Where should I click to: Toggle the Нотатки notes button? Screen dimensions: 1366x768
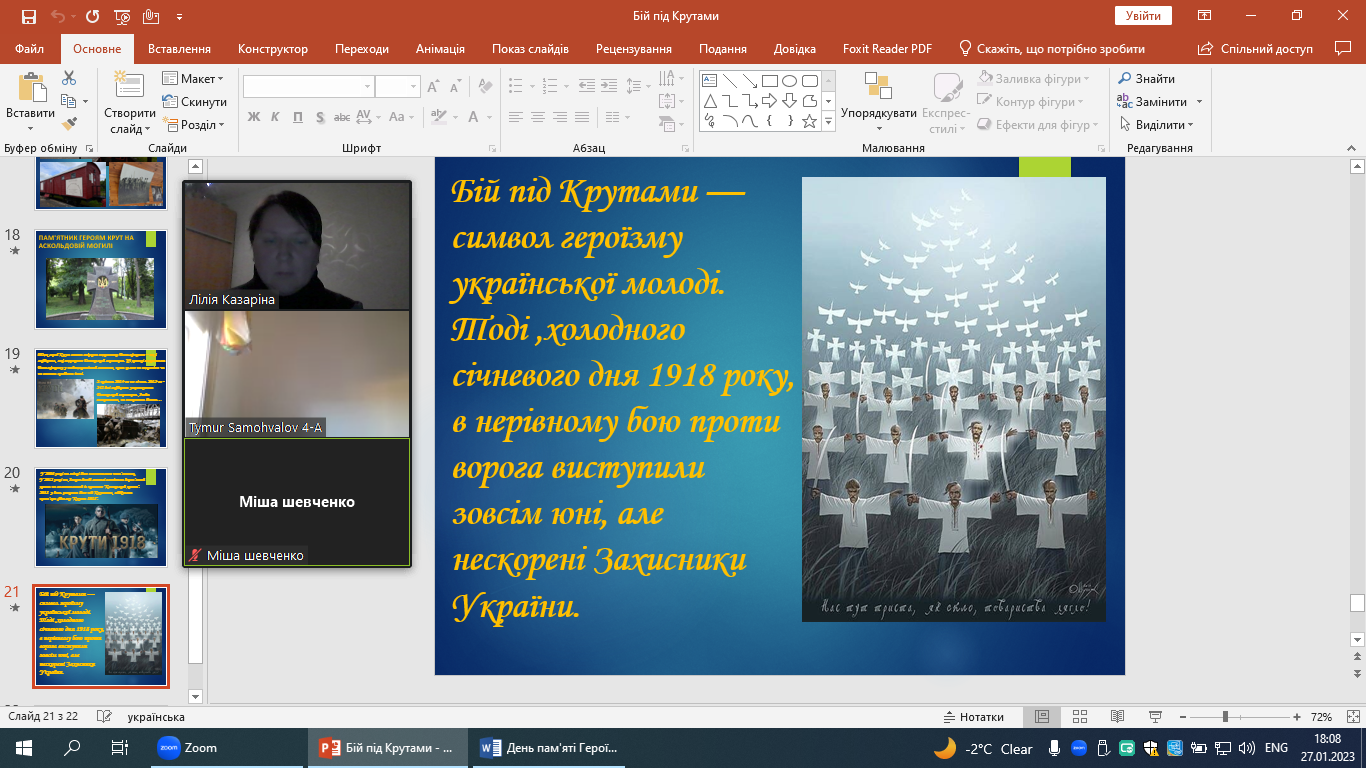[x=974, y=717]
